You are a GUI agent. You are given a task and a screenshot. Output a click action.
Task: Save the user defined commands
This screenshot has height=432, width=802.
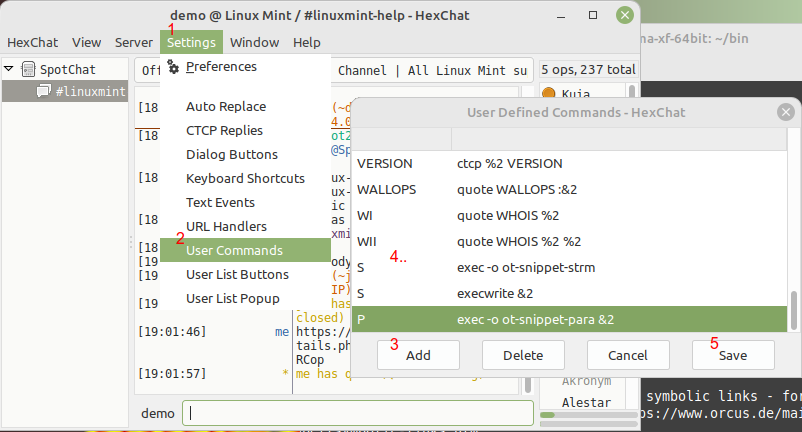[733, 355]
